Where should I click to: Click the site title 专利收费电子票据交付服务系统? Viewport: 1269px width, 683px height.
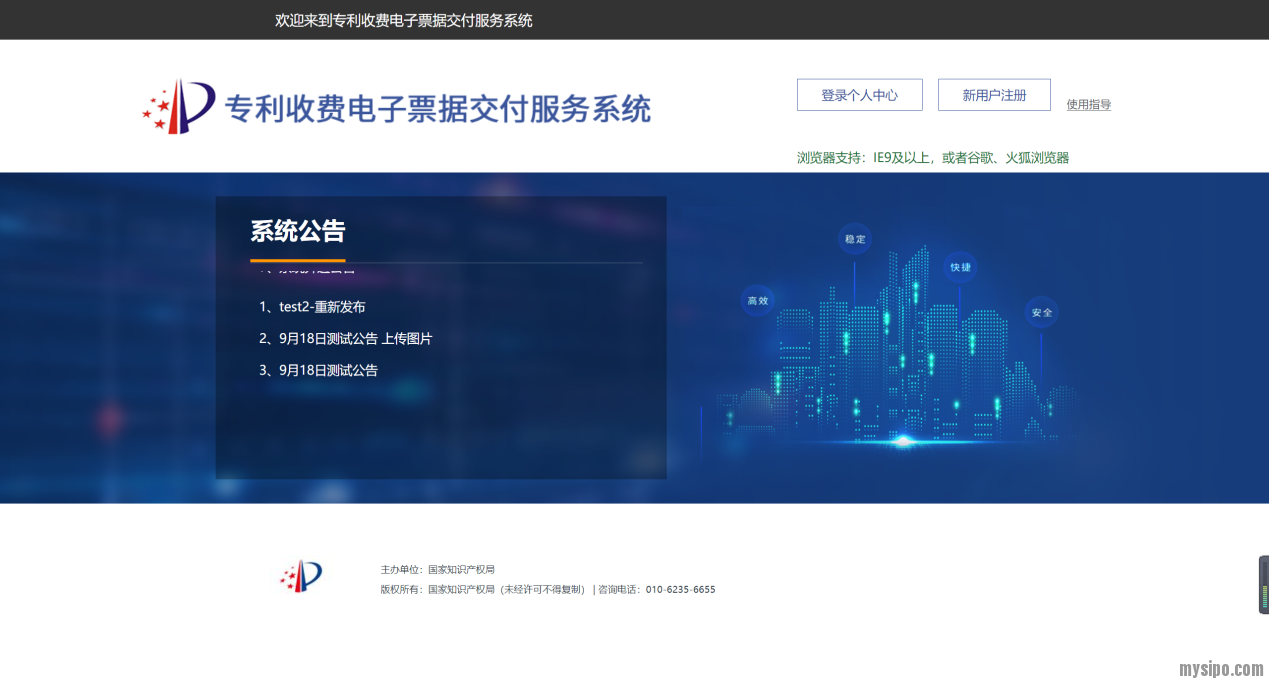pos(438,108)
